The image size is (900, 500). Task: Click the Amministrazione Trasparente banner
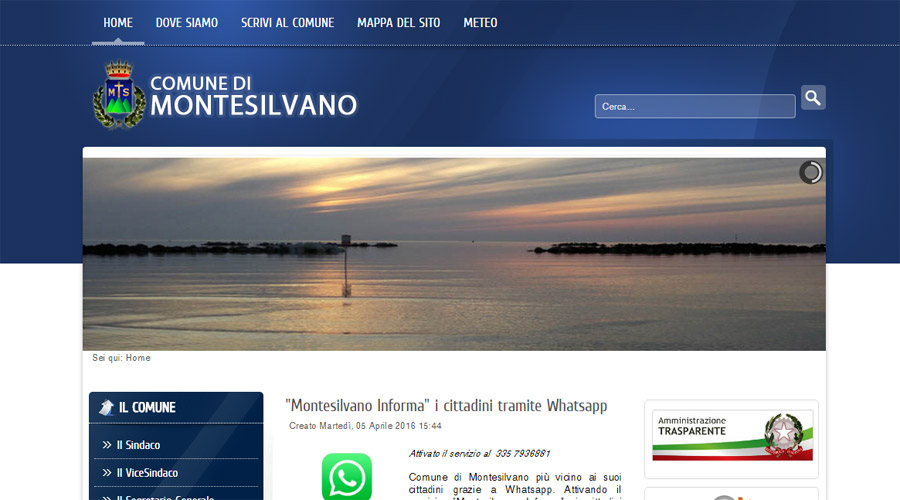[x=732, y=435]
